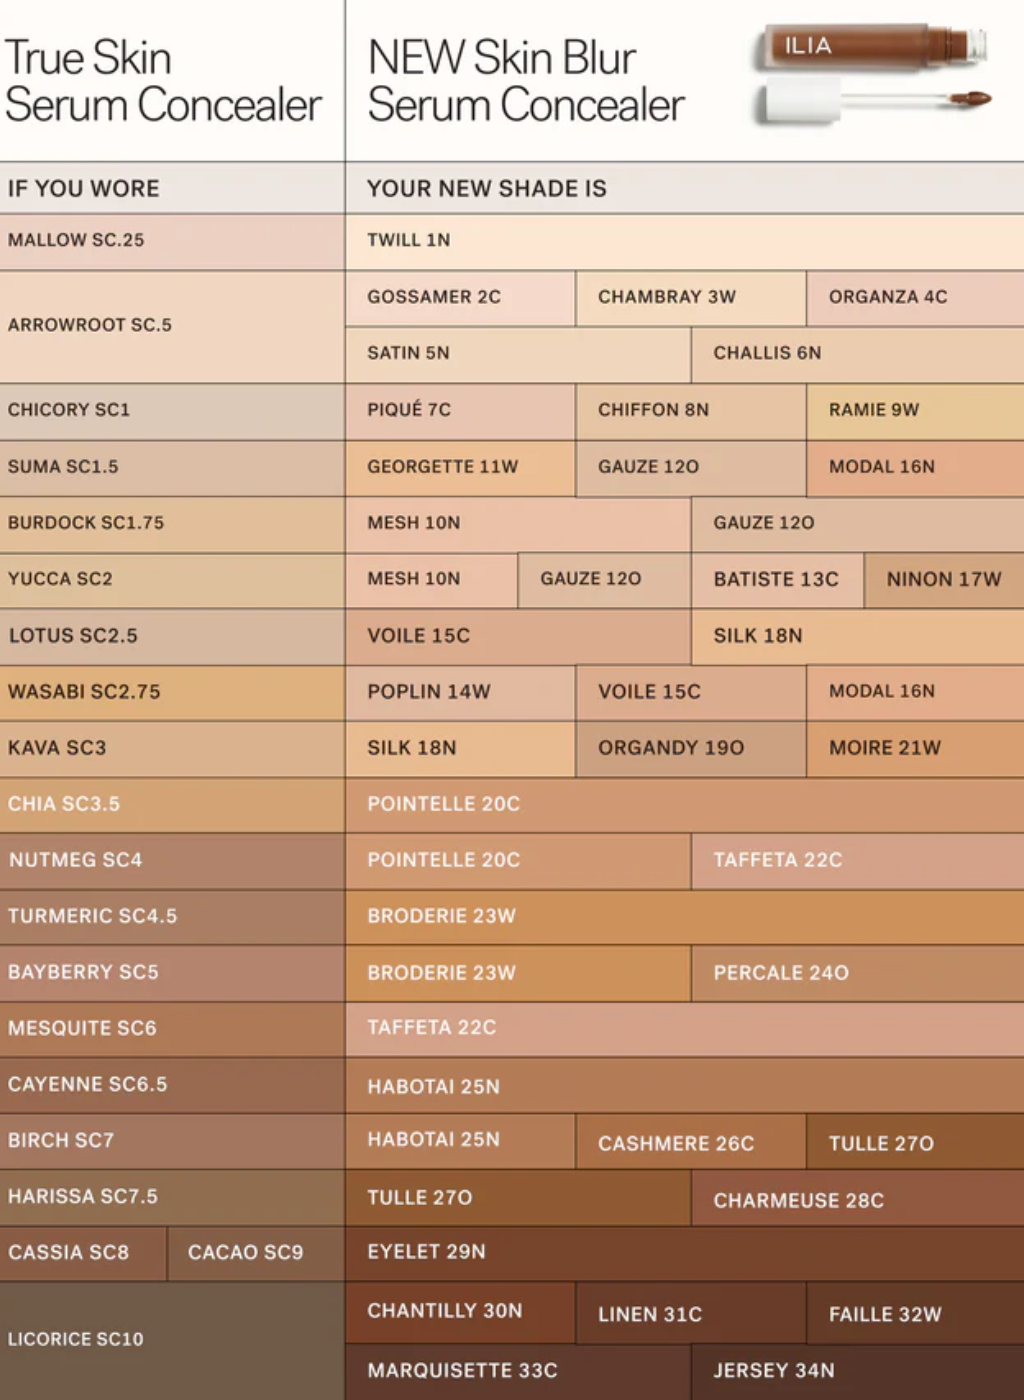The image size is (1024, 1400).
Task: Choose the Mallow SC.25 swatch
Action: pyautogui.click(x=172, y=241)
